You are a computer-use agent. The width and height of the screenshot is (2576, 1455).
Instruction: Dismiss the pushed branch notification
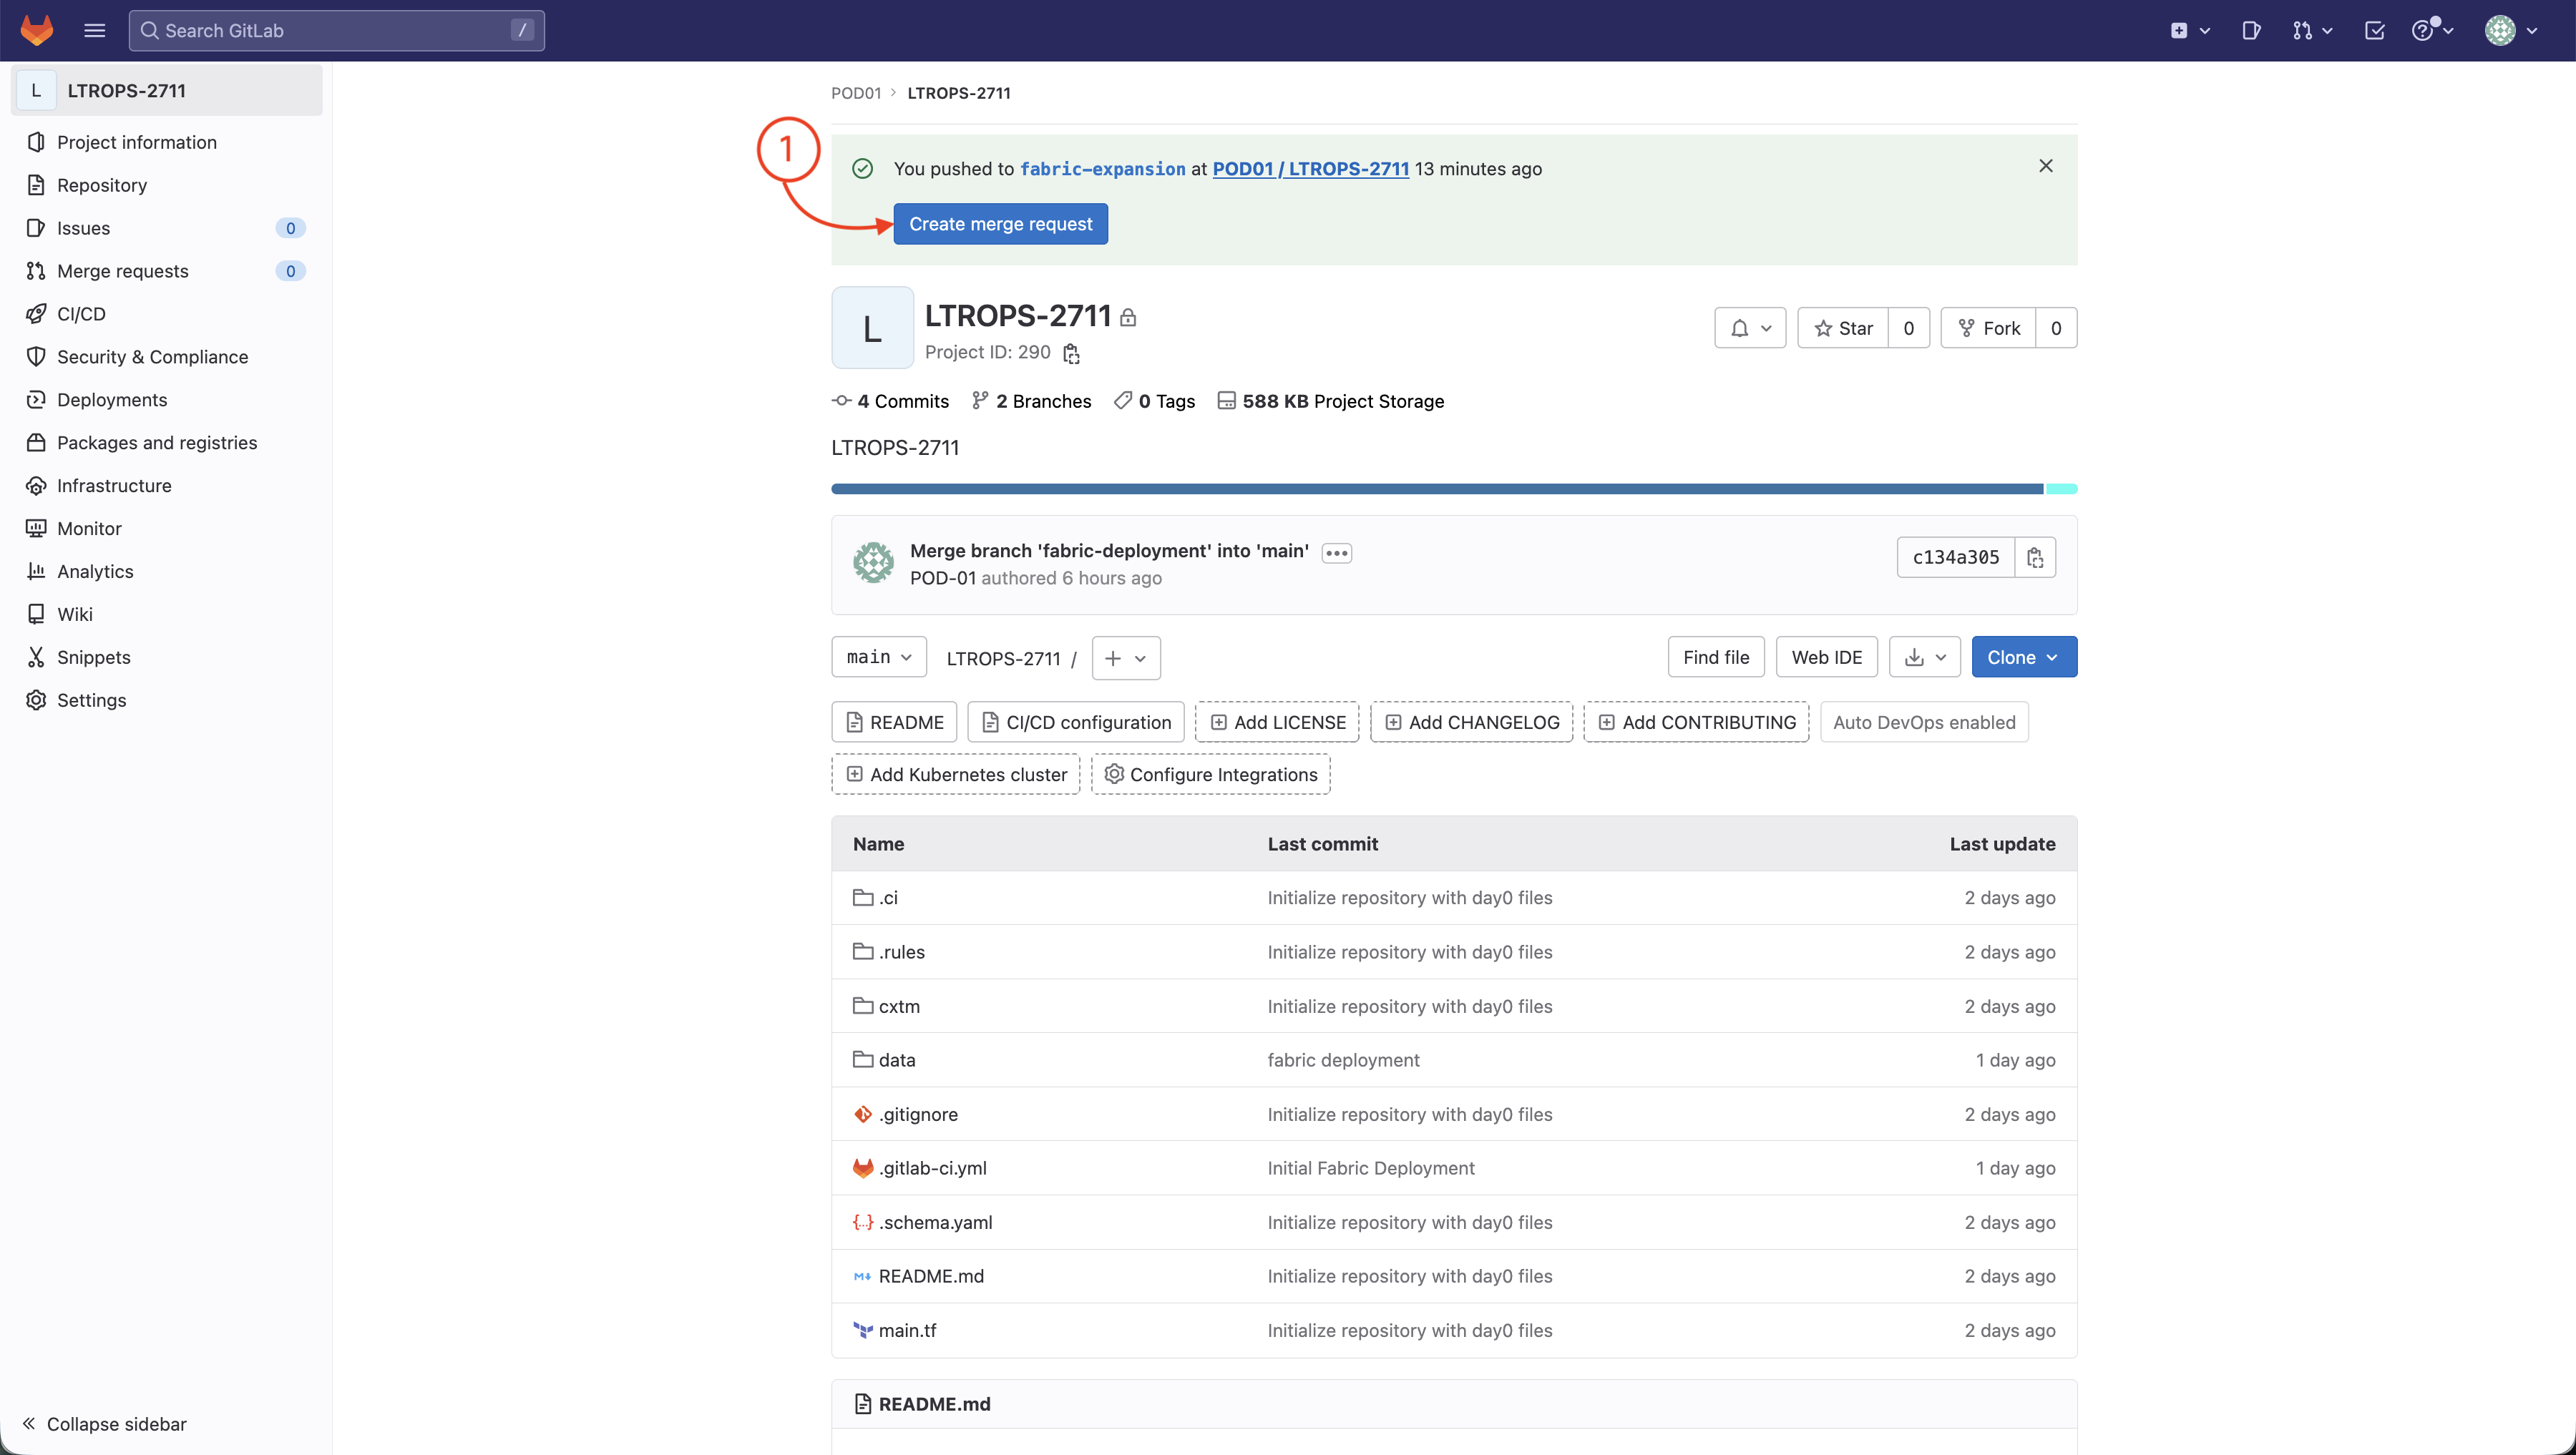click(2045, 166)
